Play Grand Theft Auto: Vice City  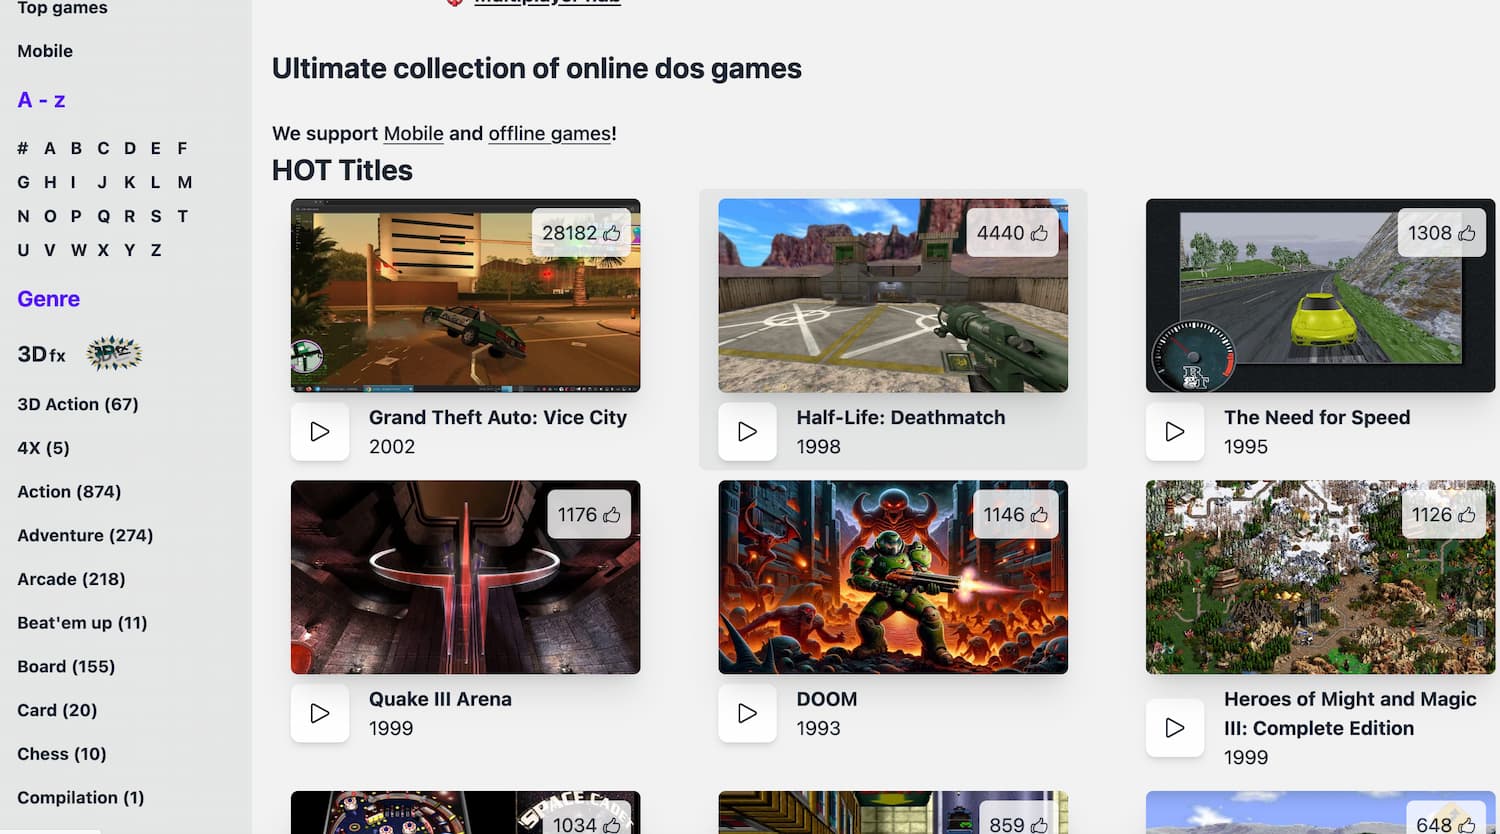point(320,432)
